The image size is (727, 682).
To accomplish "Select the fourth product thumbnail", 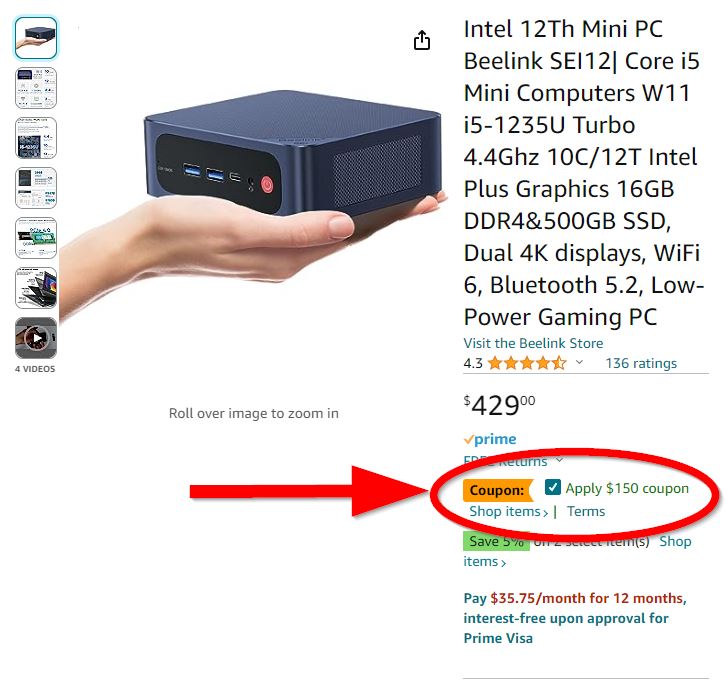I will tap(36, 188).
